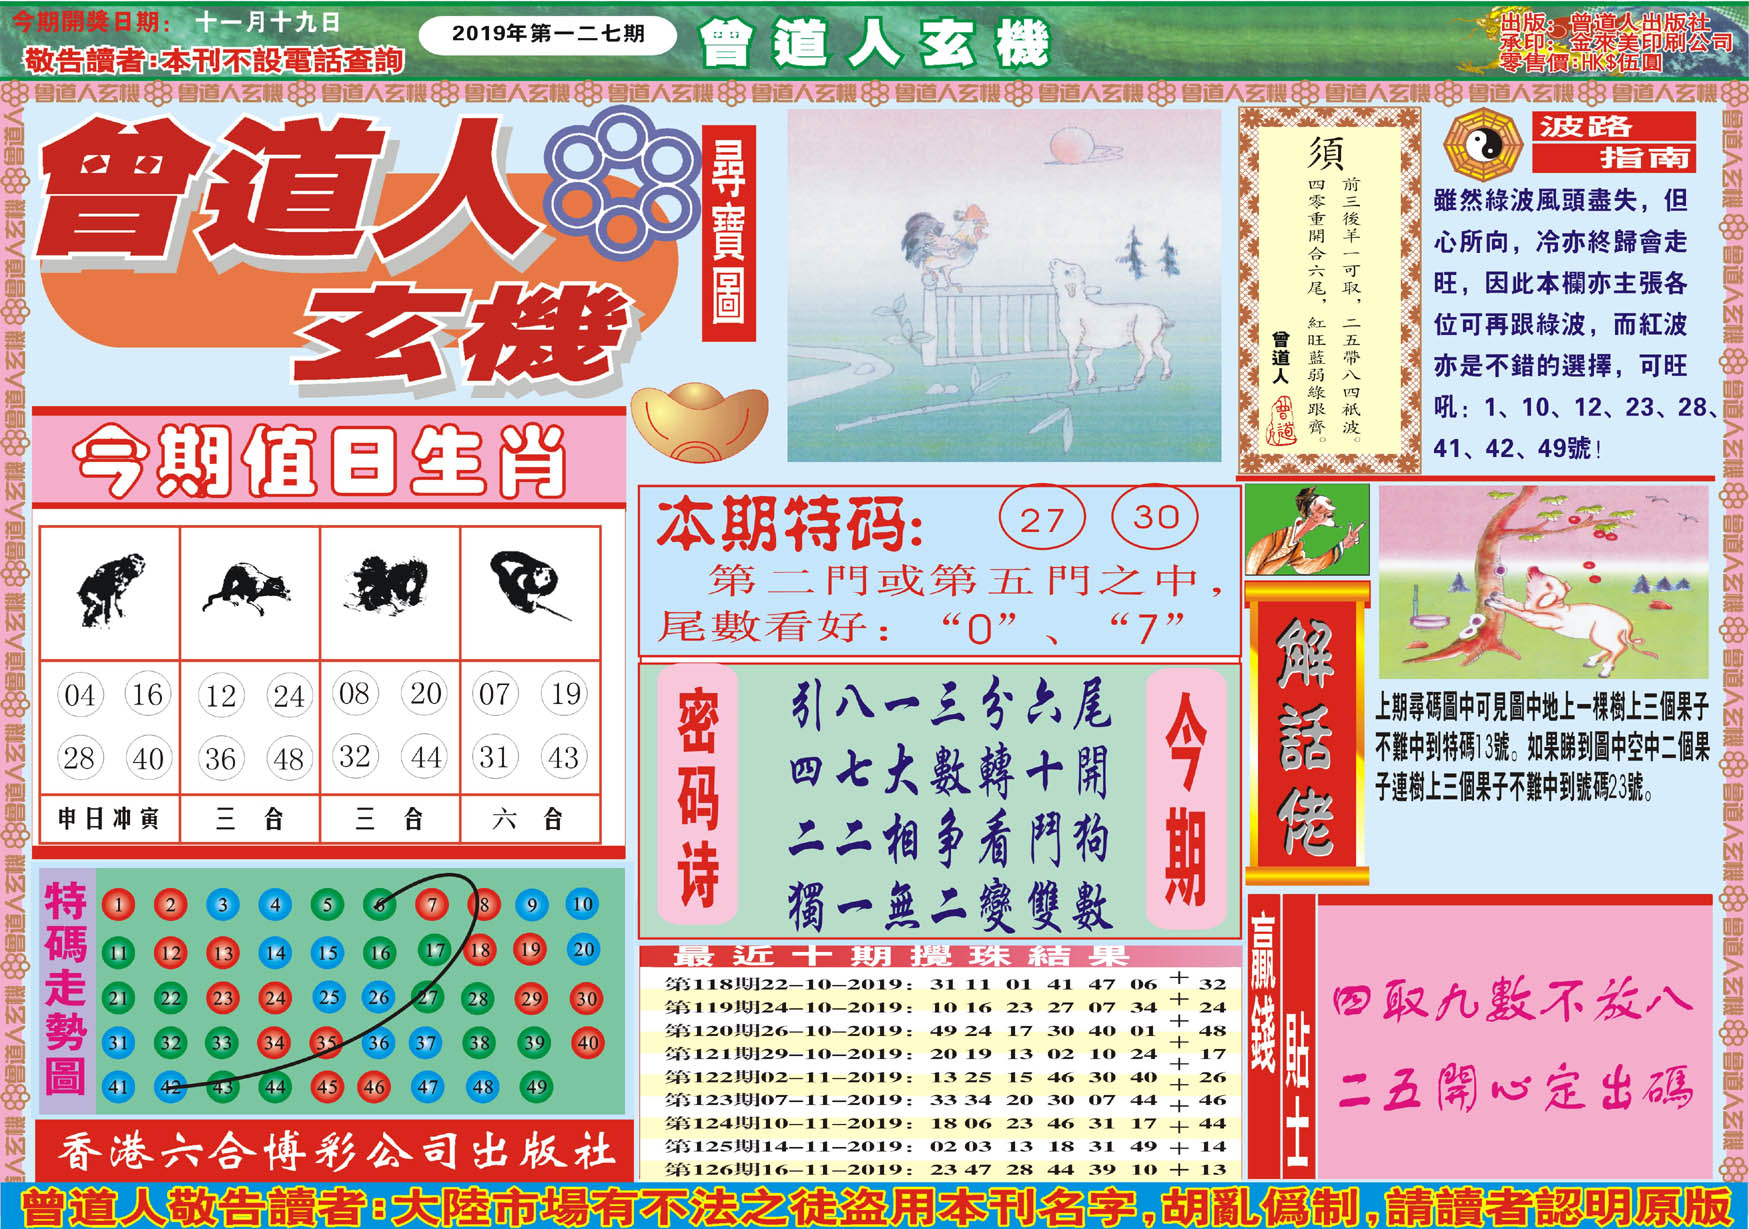The image size is (1749, 1229).
Task: Select the rat zodiac silhouette
Action: tap(248, 588)
